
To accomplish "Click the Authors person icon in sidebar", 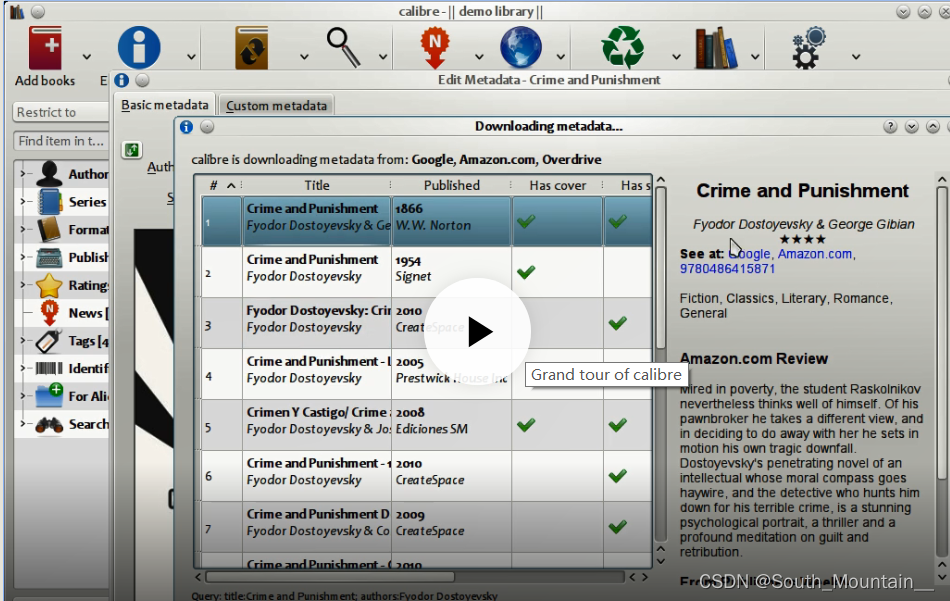I will [49, 174].
